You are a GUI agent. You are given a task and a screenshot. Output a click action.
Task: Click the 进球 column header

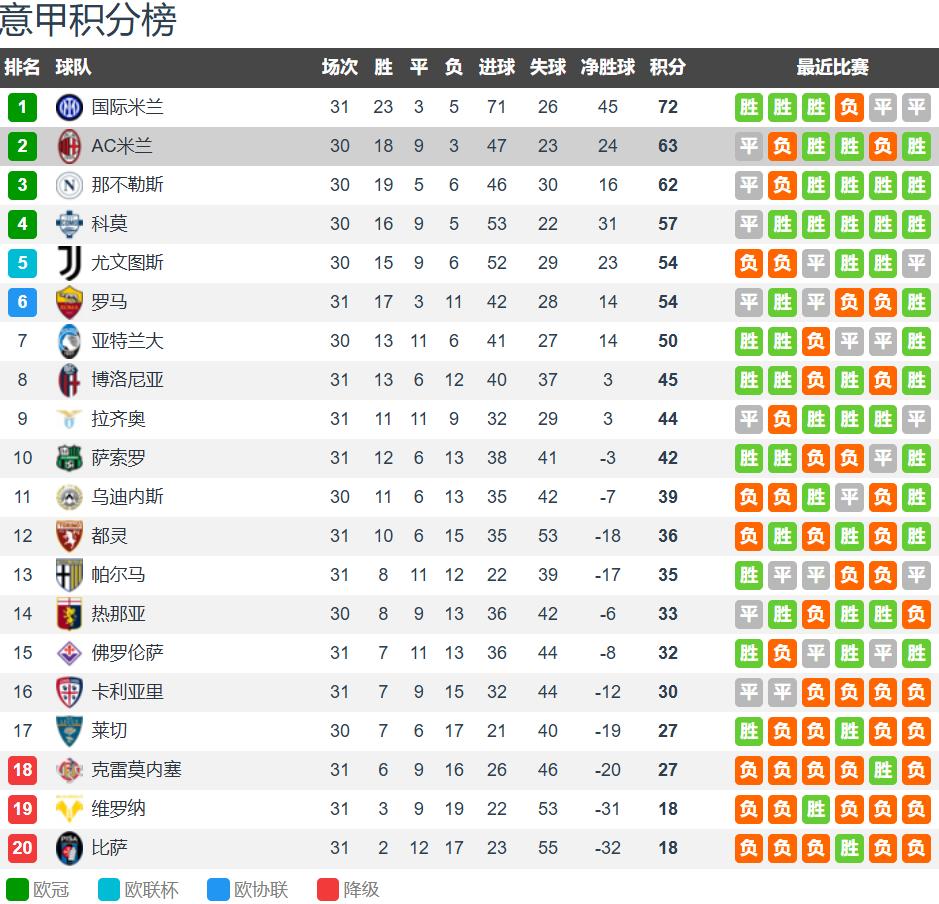[497, 67]
